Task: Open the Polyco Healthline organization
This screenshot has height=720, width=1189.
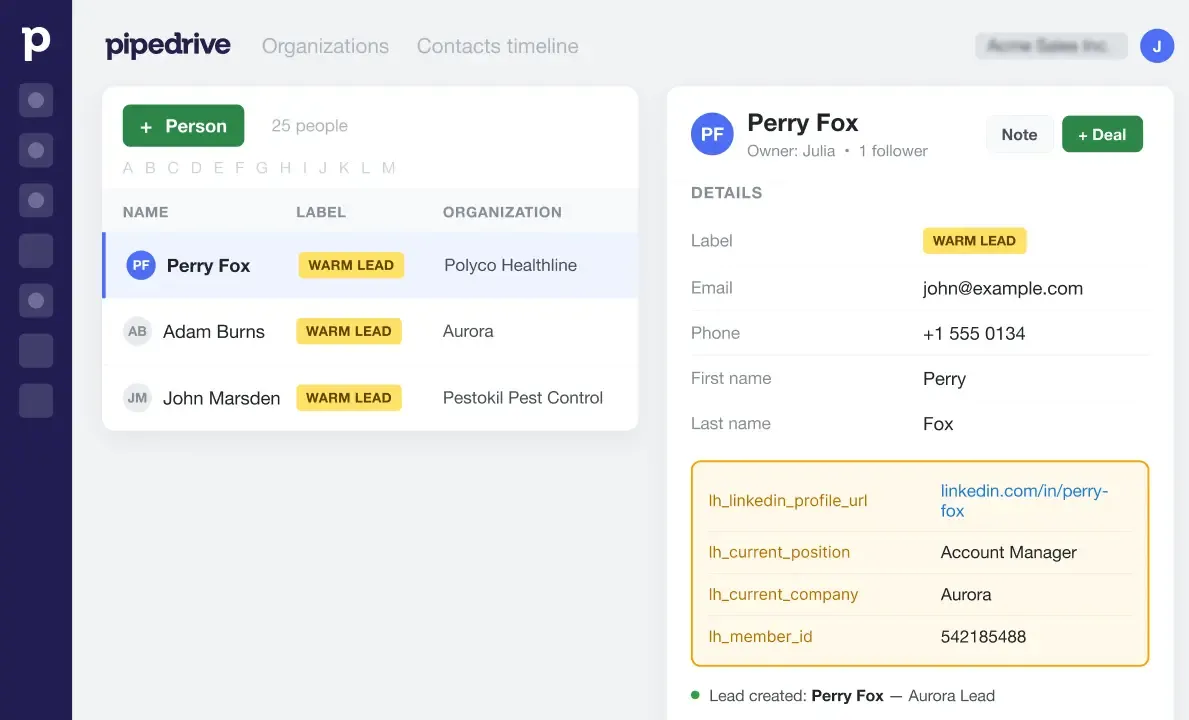Action: pyautogui.click(x=510, y=265)
